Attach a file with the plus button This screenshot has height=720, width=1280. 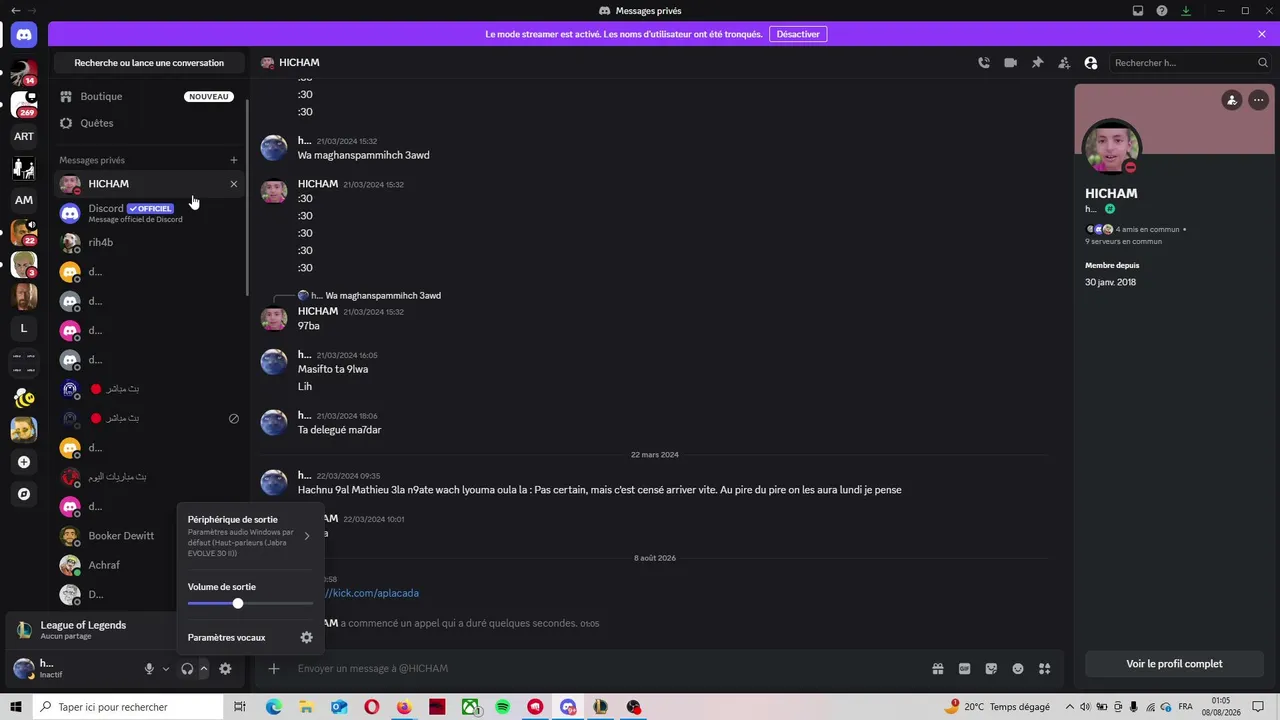274,669
